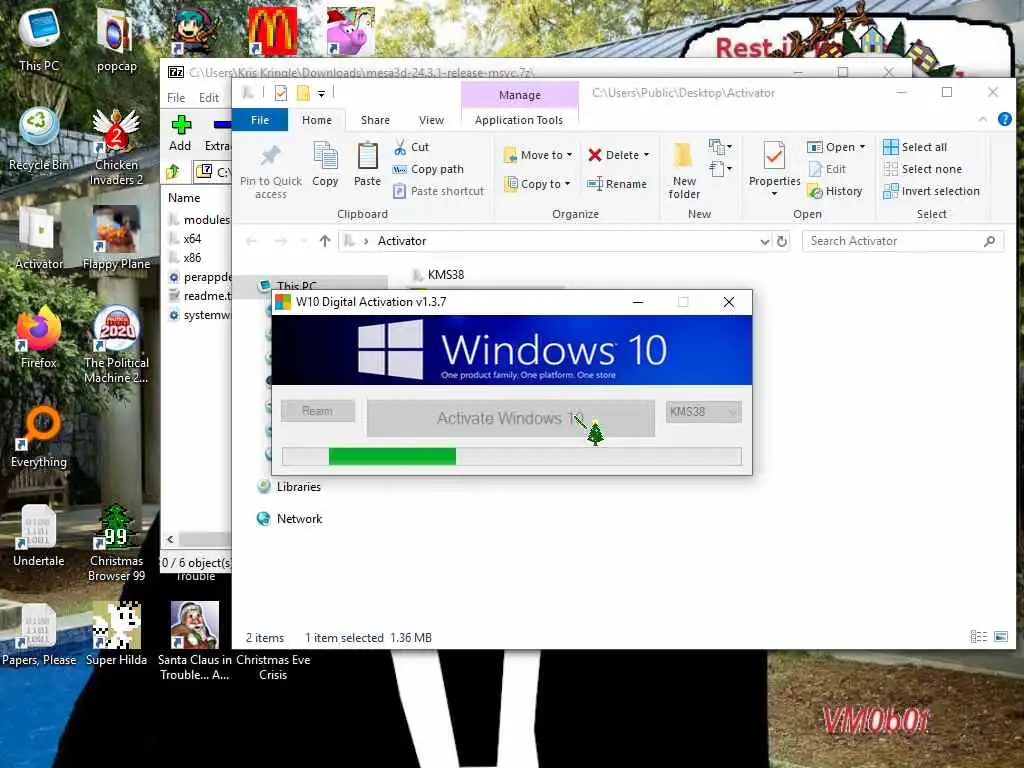Screen dimensions: 1024x768
Task: Open Application Tools tab
Action: [x=519, y=120]
